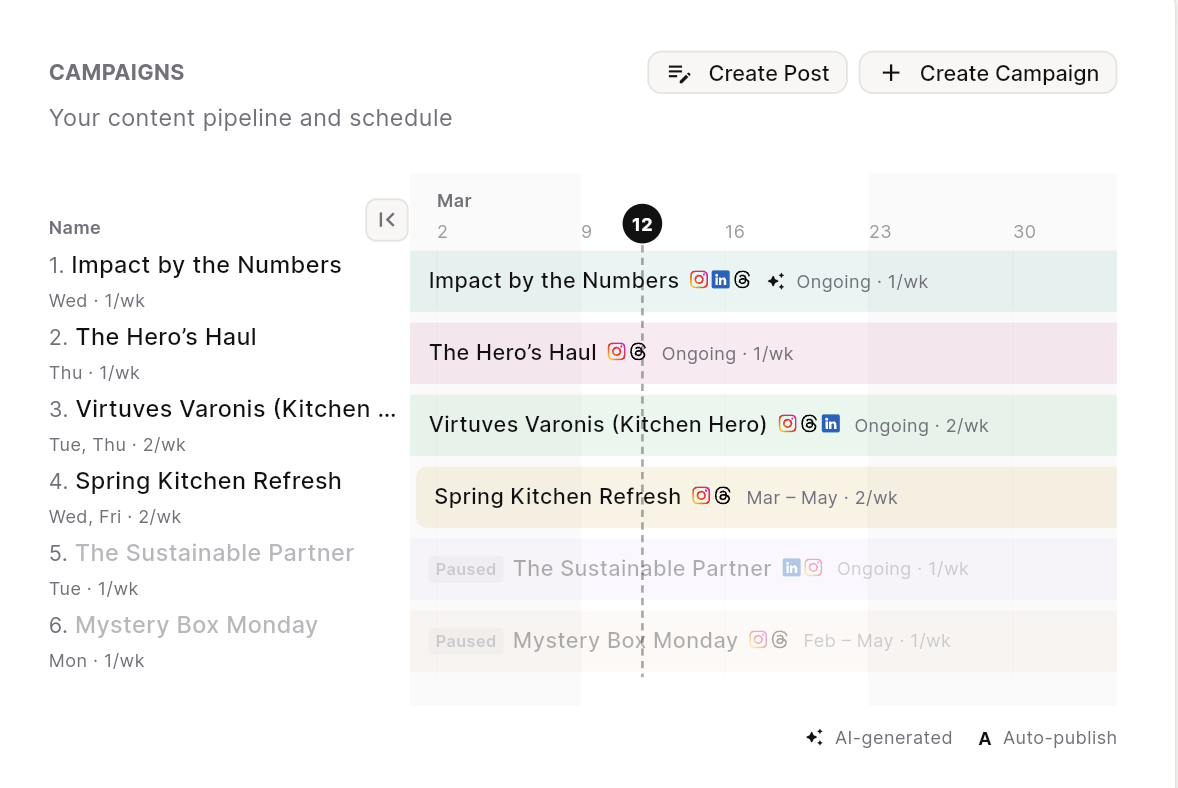Viewport: 1178px width, 788px height.
Task: Click the jump-to-start chevron next to the timeline
Action: coord(387,220)
